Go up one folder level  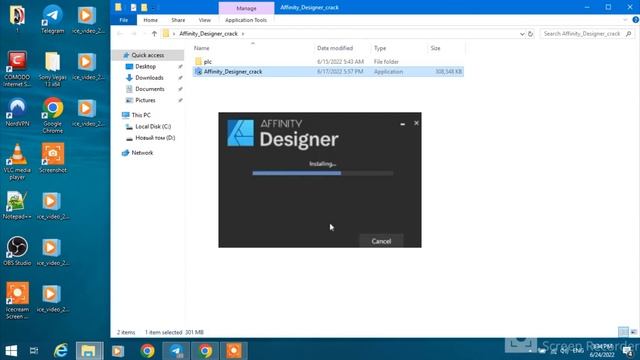pyautogui.click(x=154, y=34)
